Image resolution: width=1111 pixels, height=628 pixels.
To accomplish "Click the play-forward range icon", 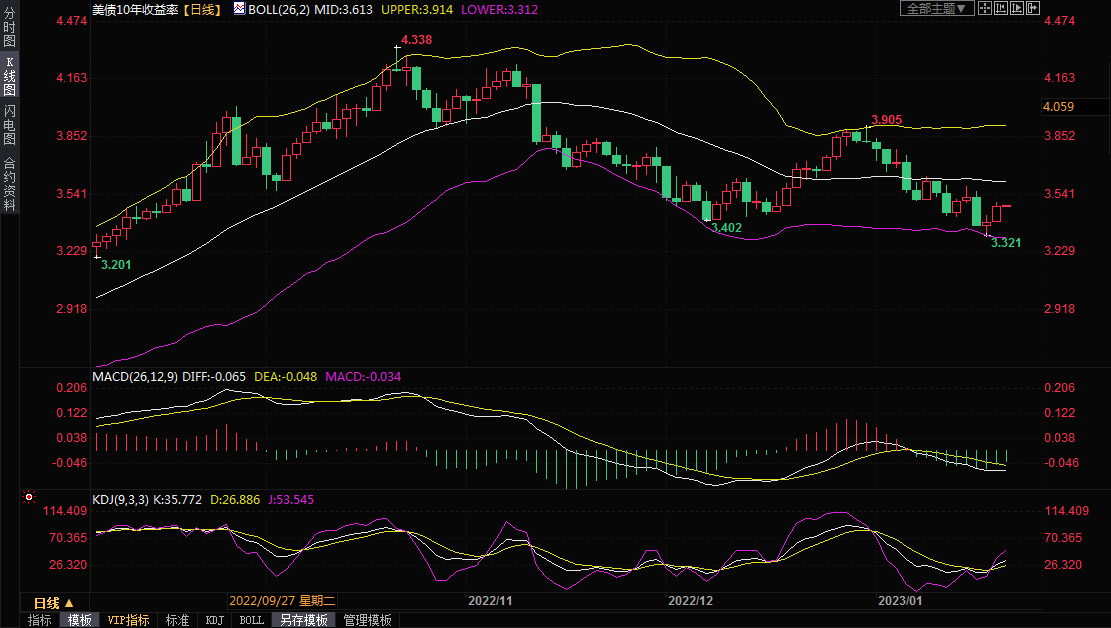I will pyautogui.click(x=1018, y=8).
